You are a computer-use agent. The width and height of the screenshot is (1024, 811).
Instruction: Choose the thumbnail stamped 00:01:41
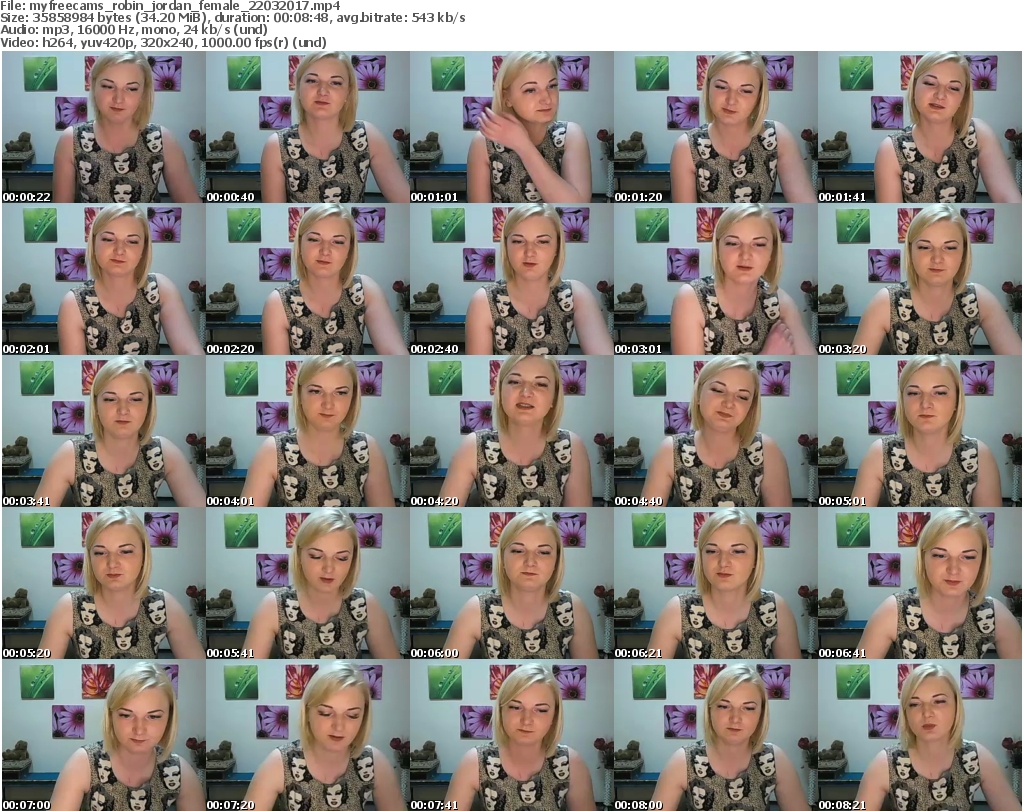920,127
